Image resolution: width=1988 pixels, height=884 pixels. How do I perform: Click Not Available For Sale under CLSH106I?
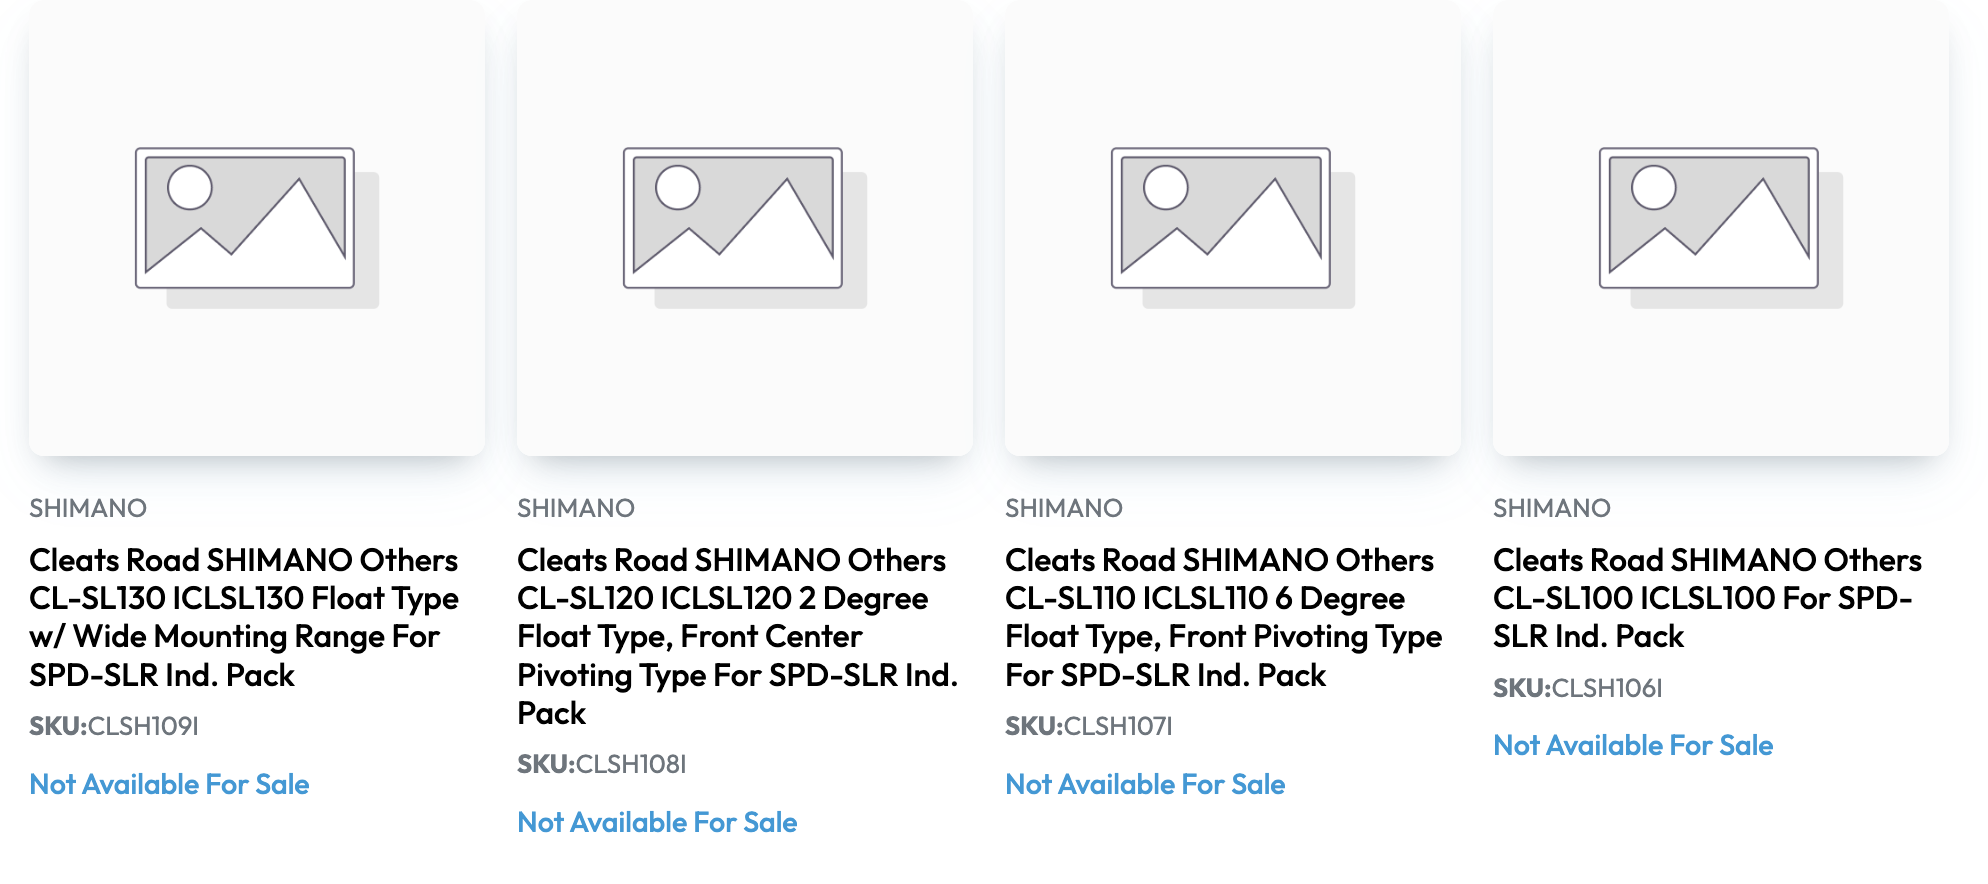[x=1633, y=745]
